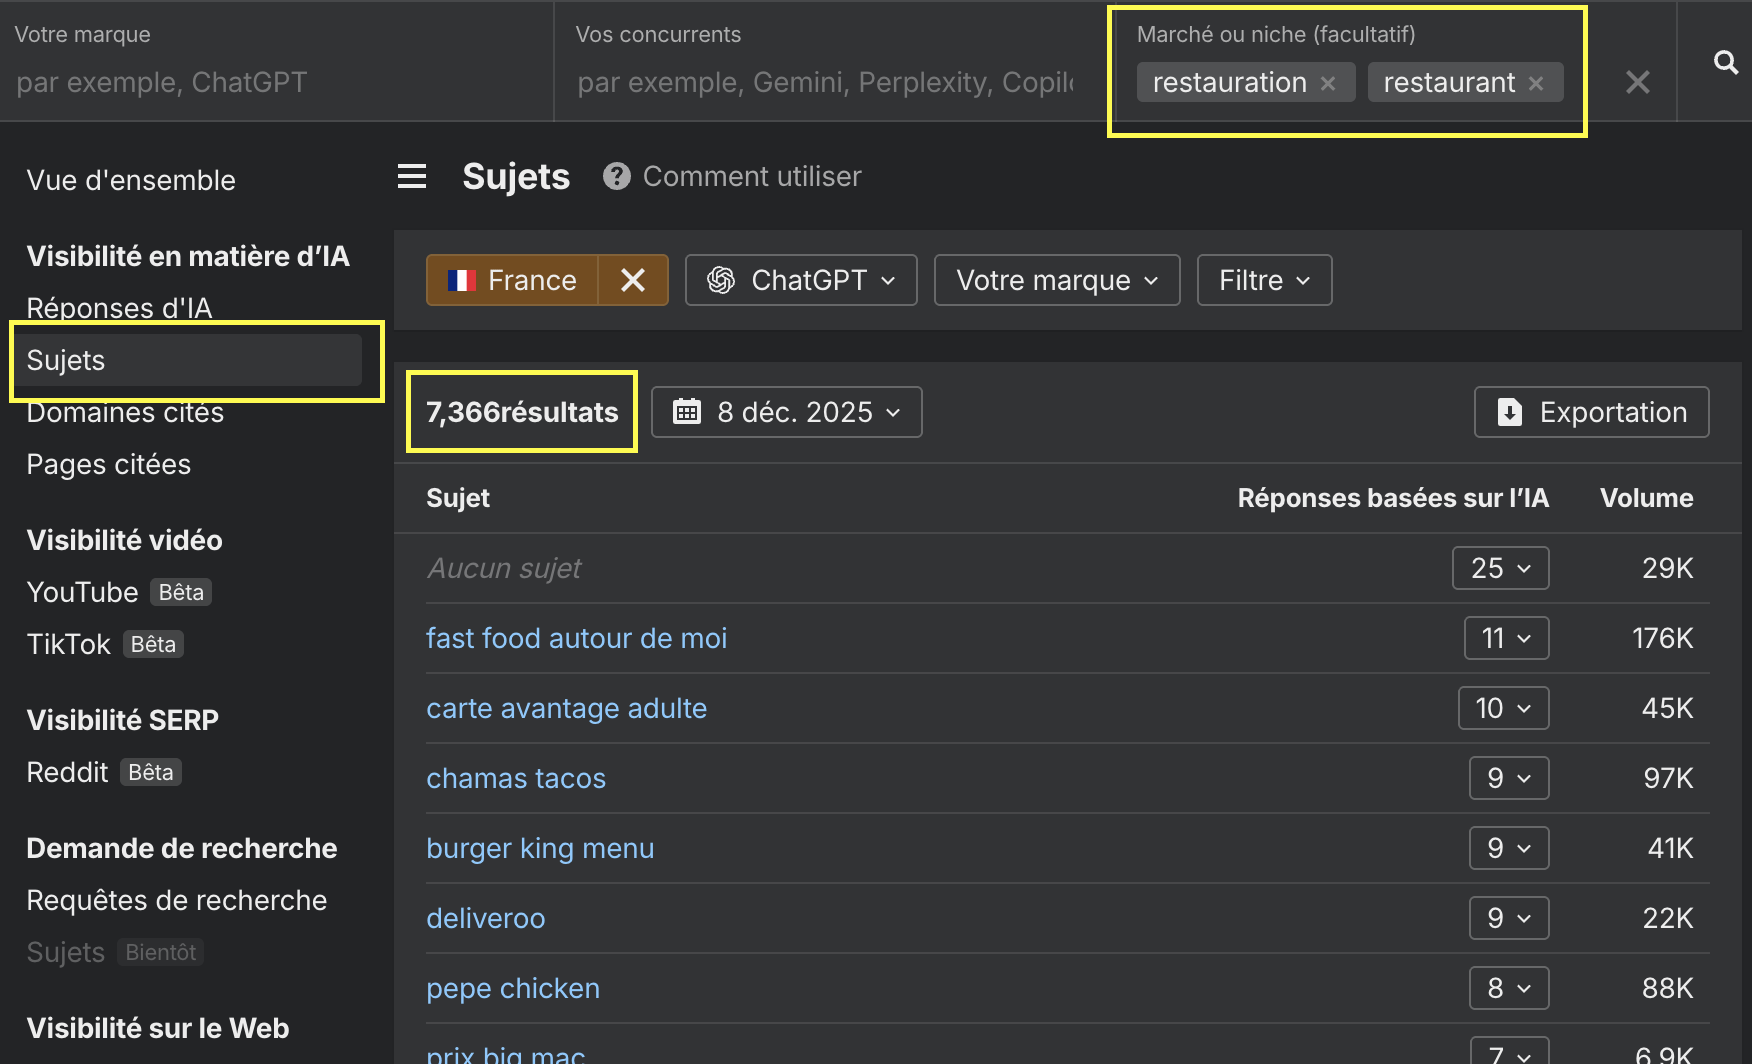Open the fast food autour de moi topic
Viewport: 1752px width, 1064px height.
point(577,637)
